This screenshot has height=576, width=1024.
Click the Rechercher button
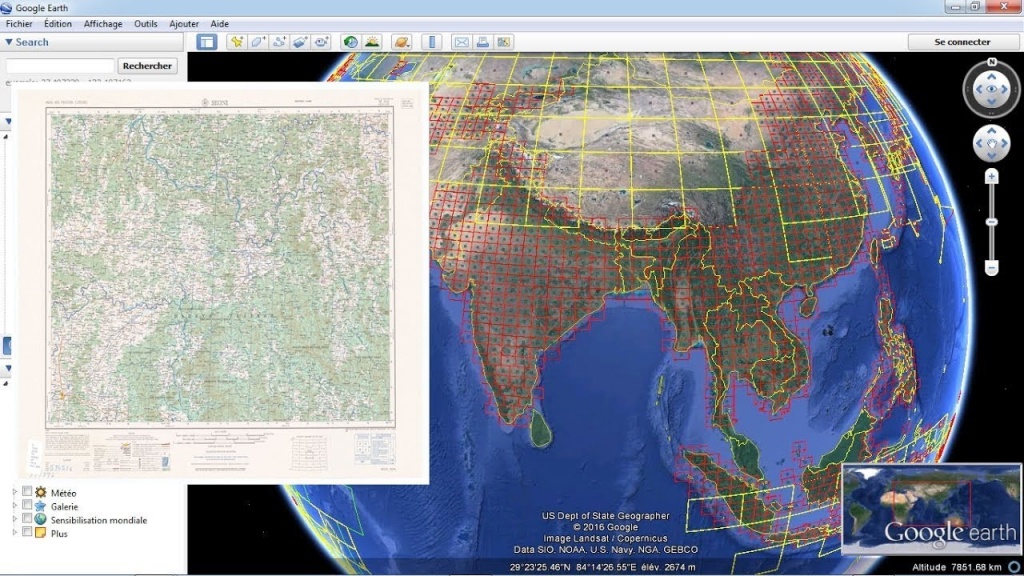pos(149,66)
